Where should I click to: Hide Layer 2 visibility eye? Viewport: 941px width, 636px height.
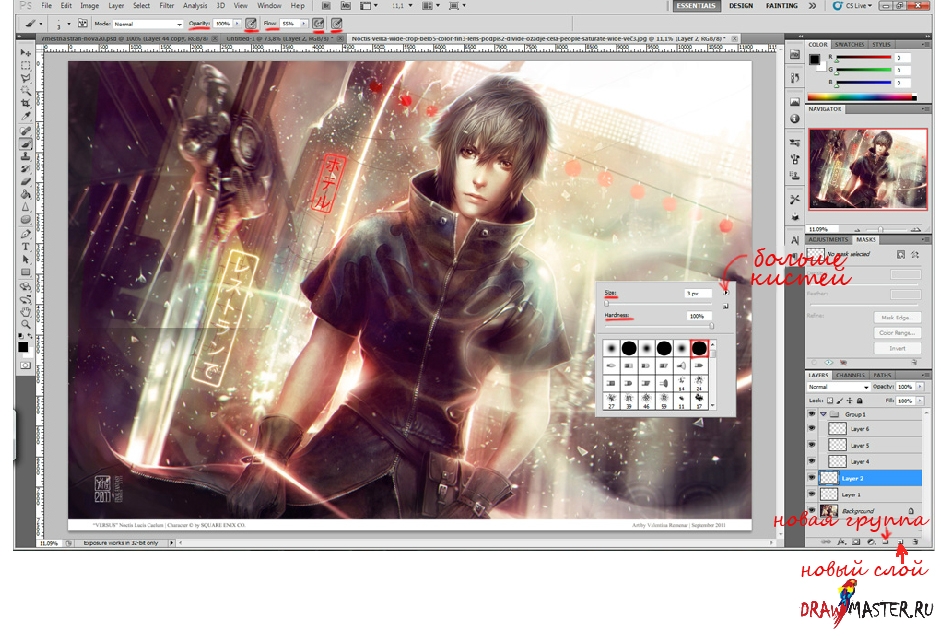click(x=811, y=478)
